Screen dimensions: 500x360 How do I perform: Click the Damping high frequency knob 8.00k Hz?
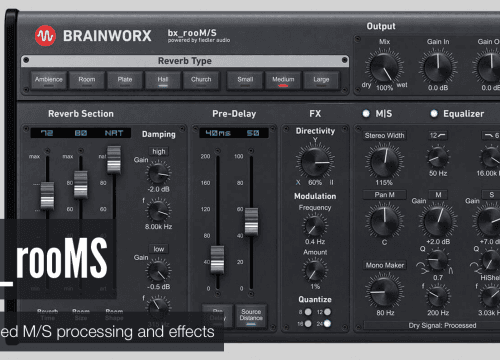click(158, 211)
